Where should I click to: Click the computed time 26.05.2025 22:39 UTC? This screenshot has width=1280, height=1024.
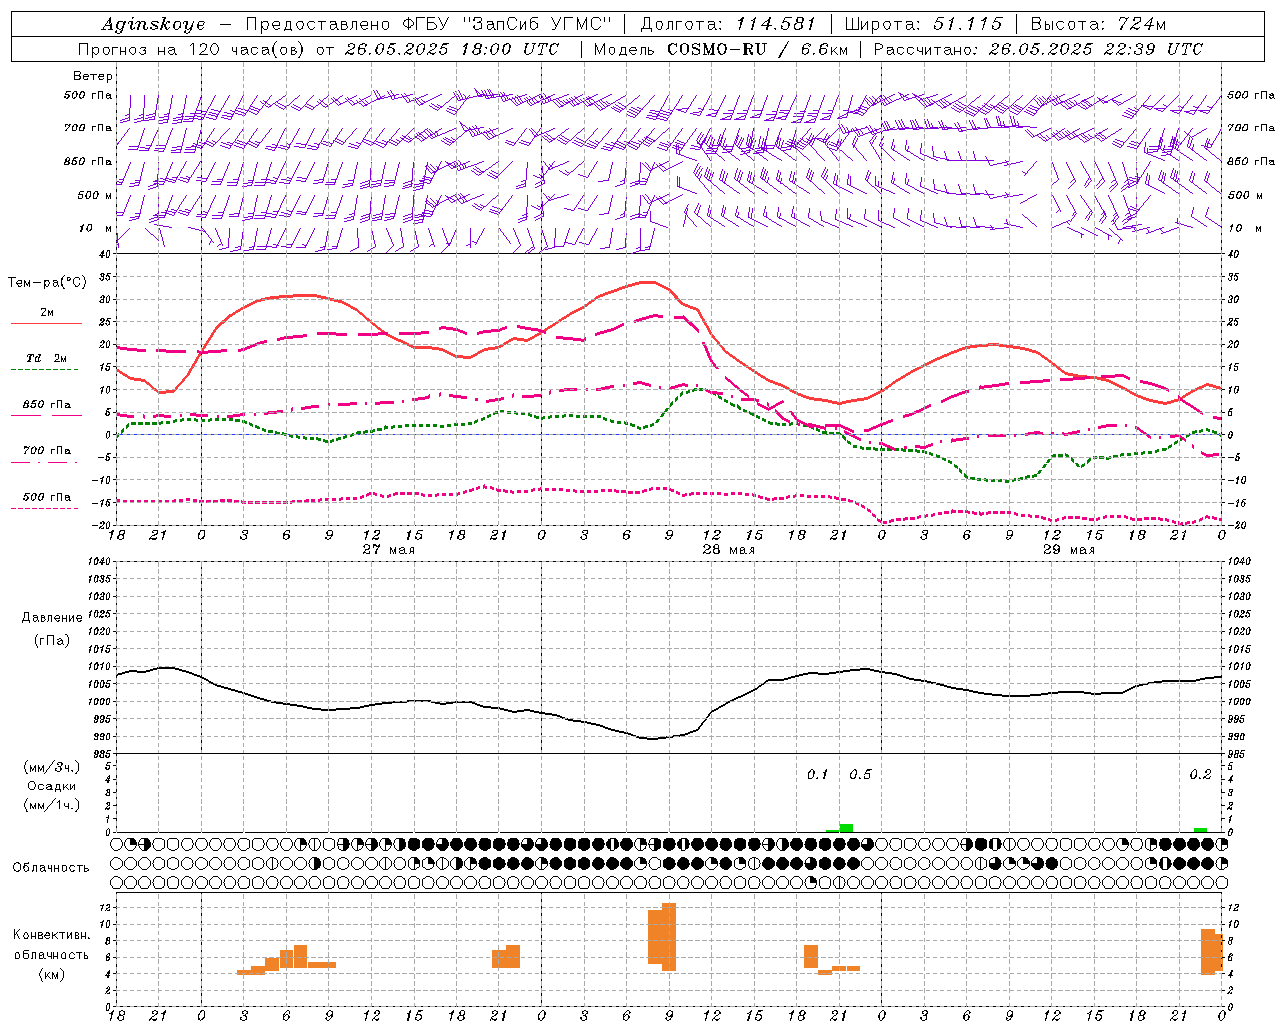click(1095, 49)
